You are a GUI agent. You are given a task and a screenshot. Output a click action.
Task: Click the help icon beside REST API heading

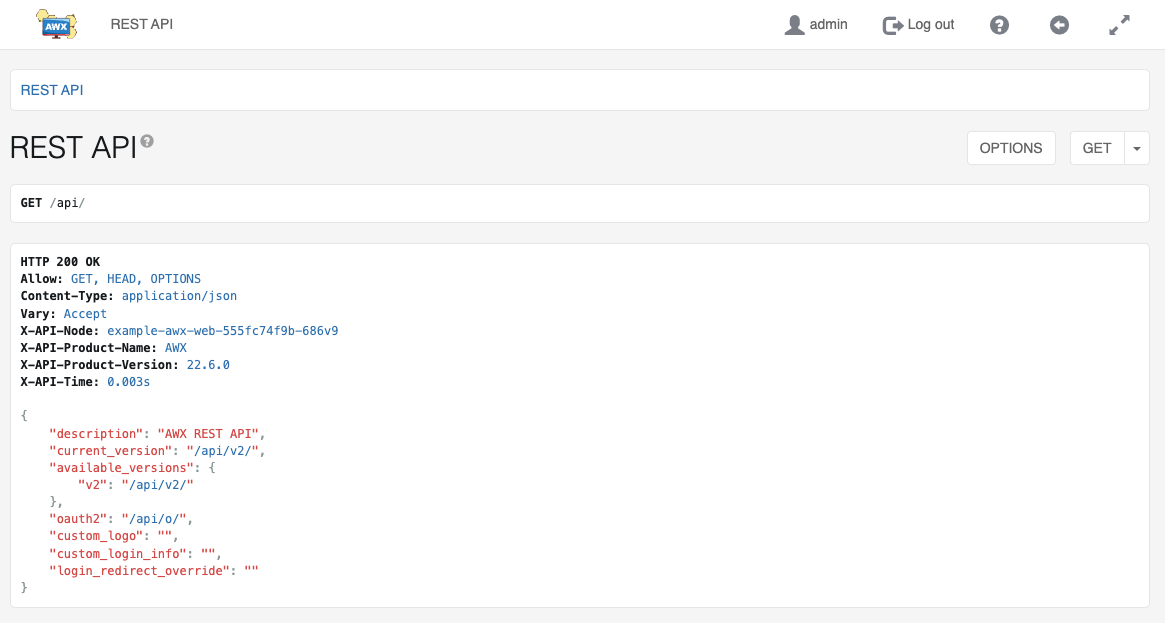(x=147, y=142)
